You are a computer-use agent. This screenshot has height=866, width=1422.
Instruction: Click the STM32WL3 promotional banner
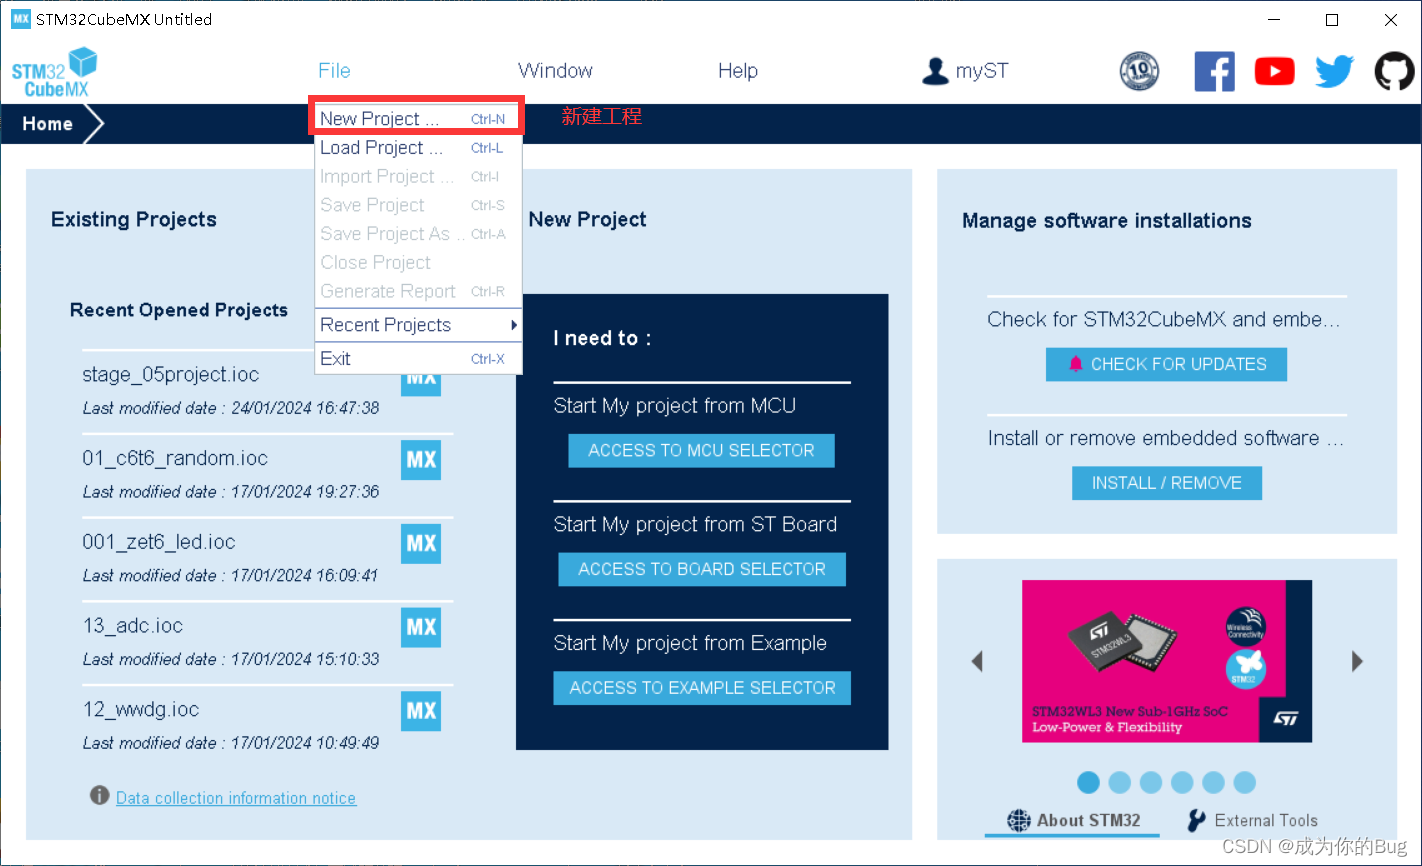(x=1166, y=661)
